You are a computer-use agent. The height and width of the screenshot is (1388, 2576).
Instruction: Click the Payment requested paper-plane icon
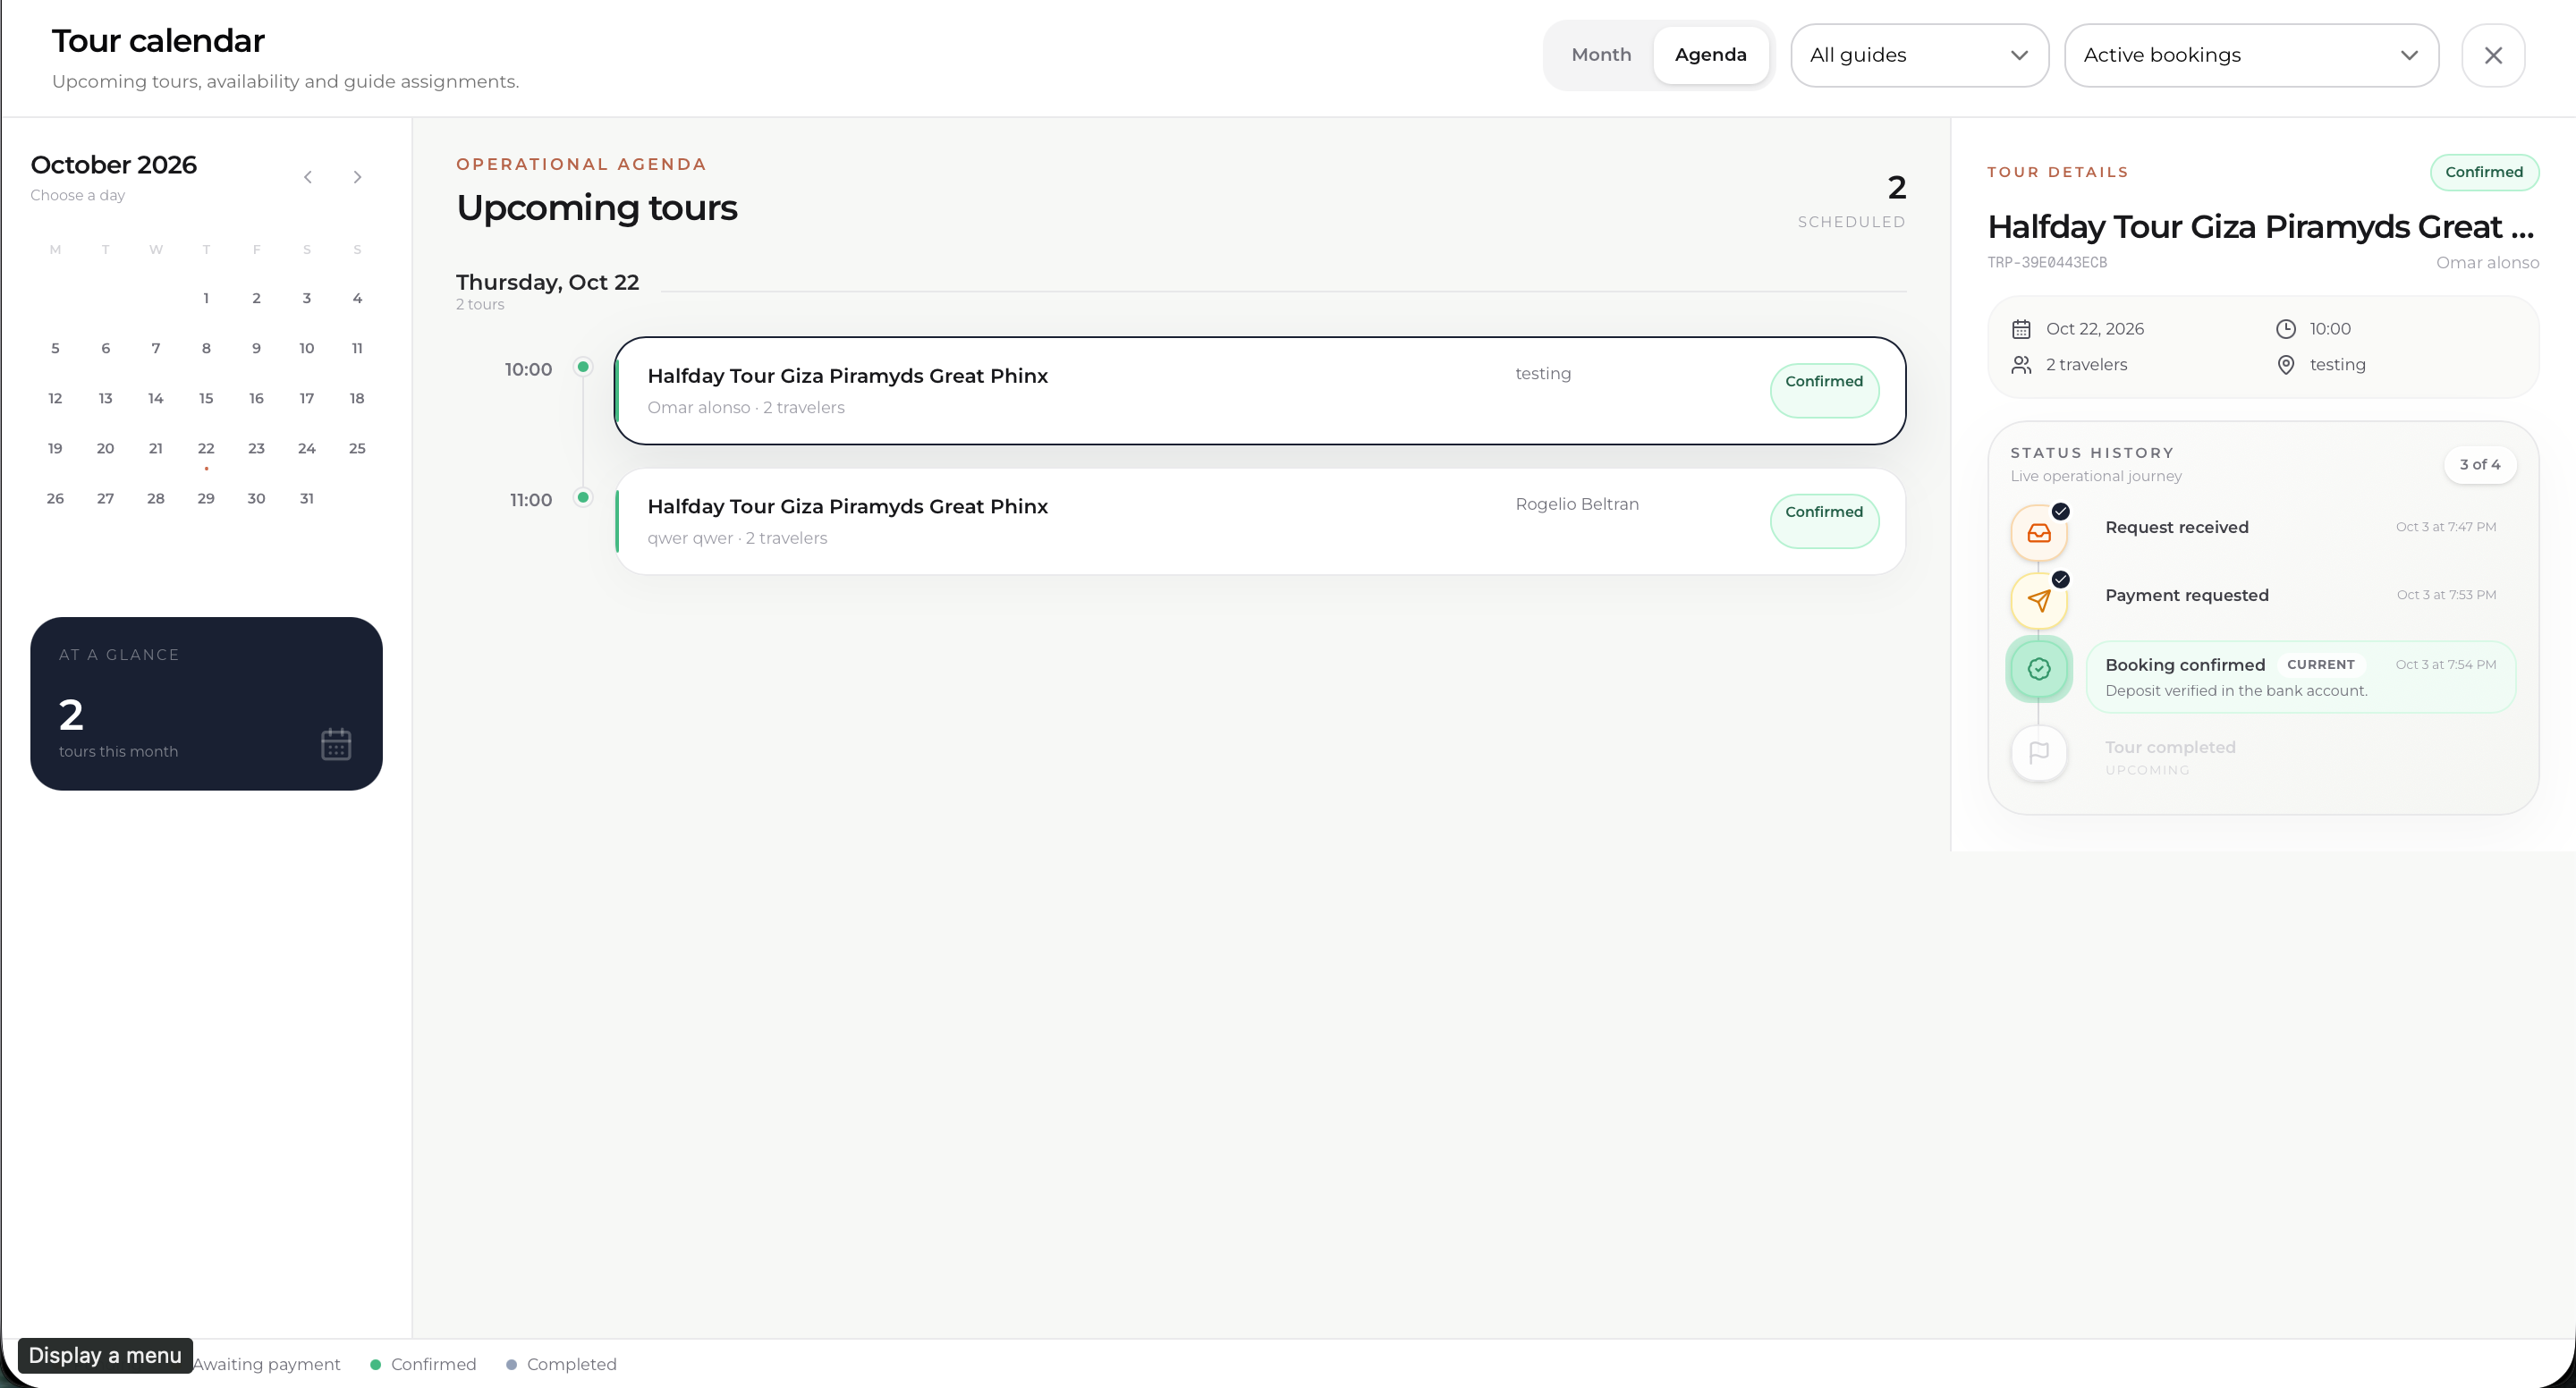pyautogui.click(x=2039, y=601)
